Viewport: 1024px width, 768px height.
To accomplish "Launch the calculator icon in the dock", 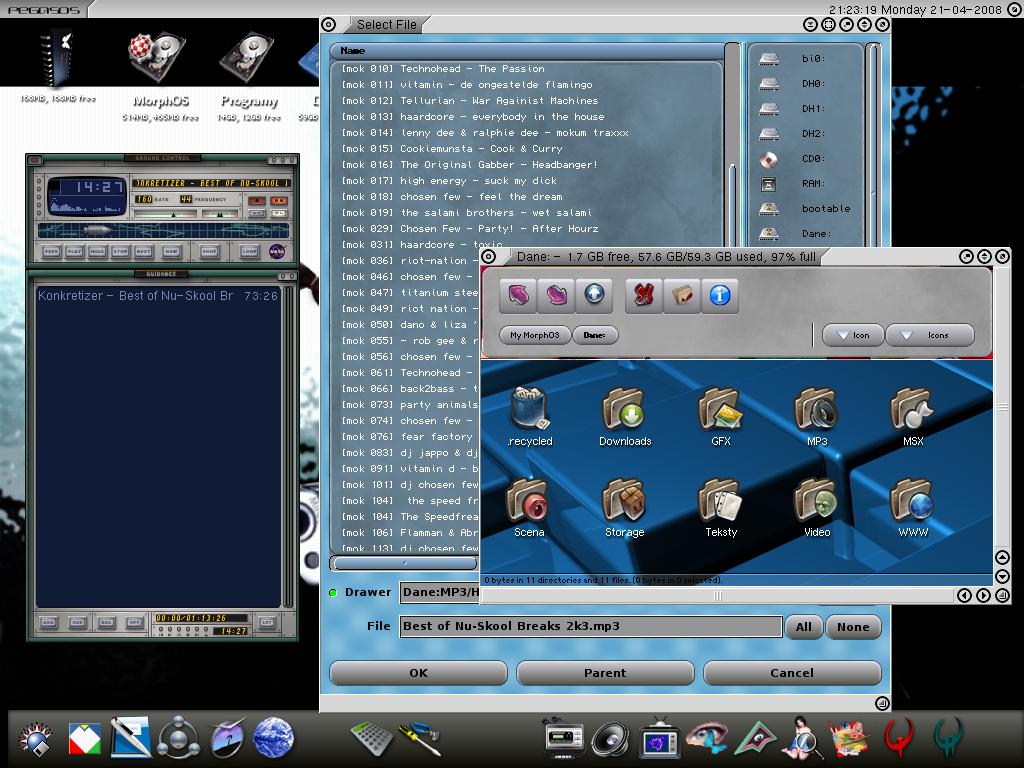I will tap(372, 739).
